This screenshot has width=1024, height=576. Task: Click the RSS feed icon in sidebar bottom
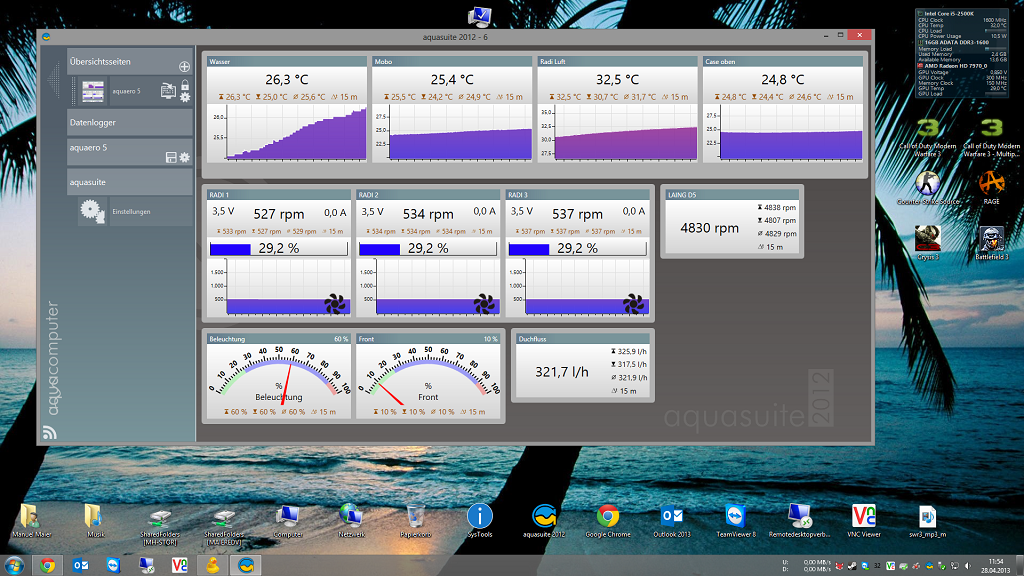click(49, 433)
